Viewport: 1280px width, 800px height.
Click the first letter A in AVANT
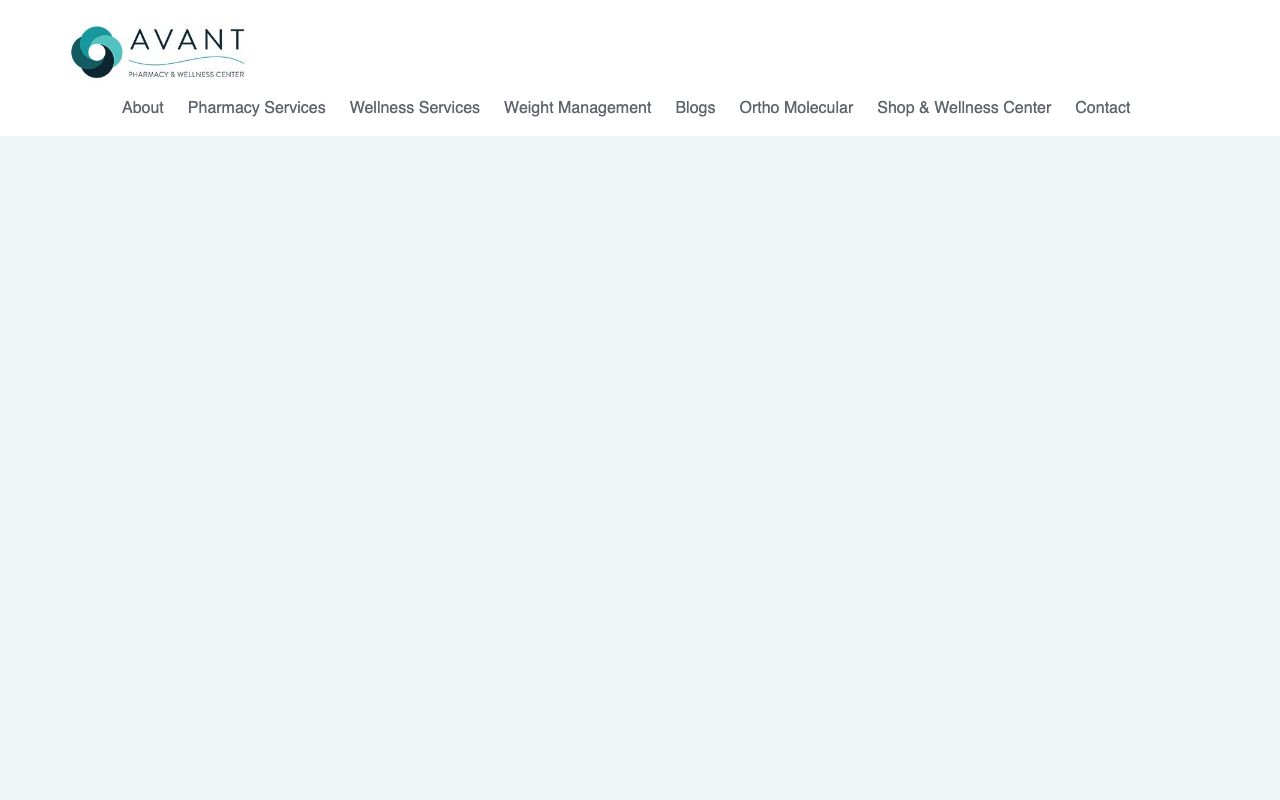point(141,41)
